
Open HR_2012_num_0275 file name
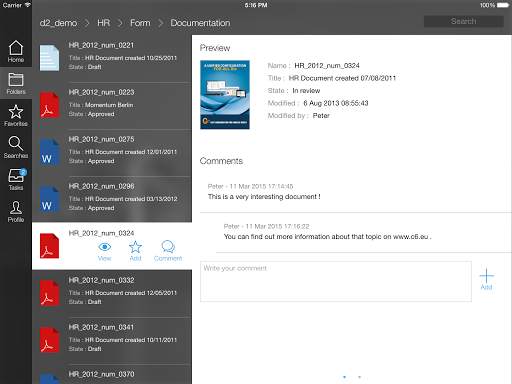pos(101,139)
